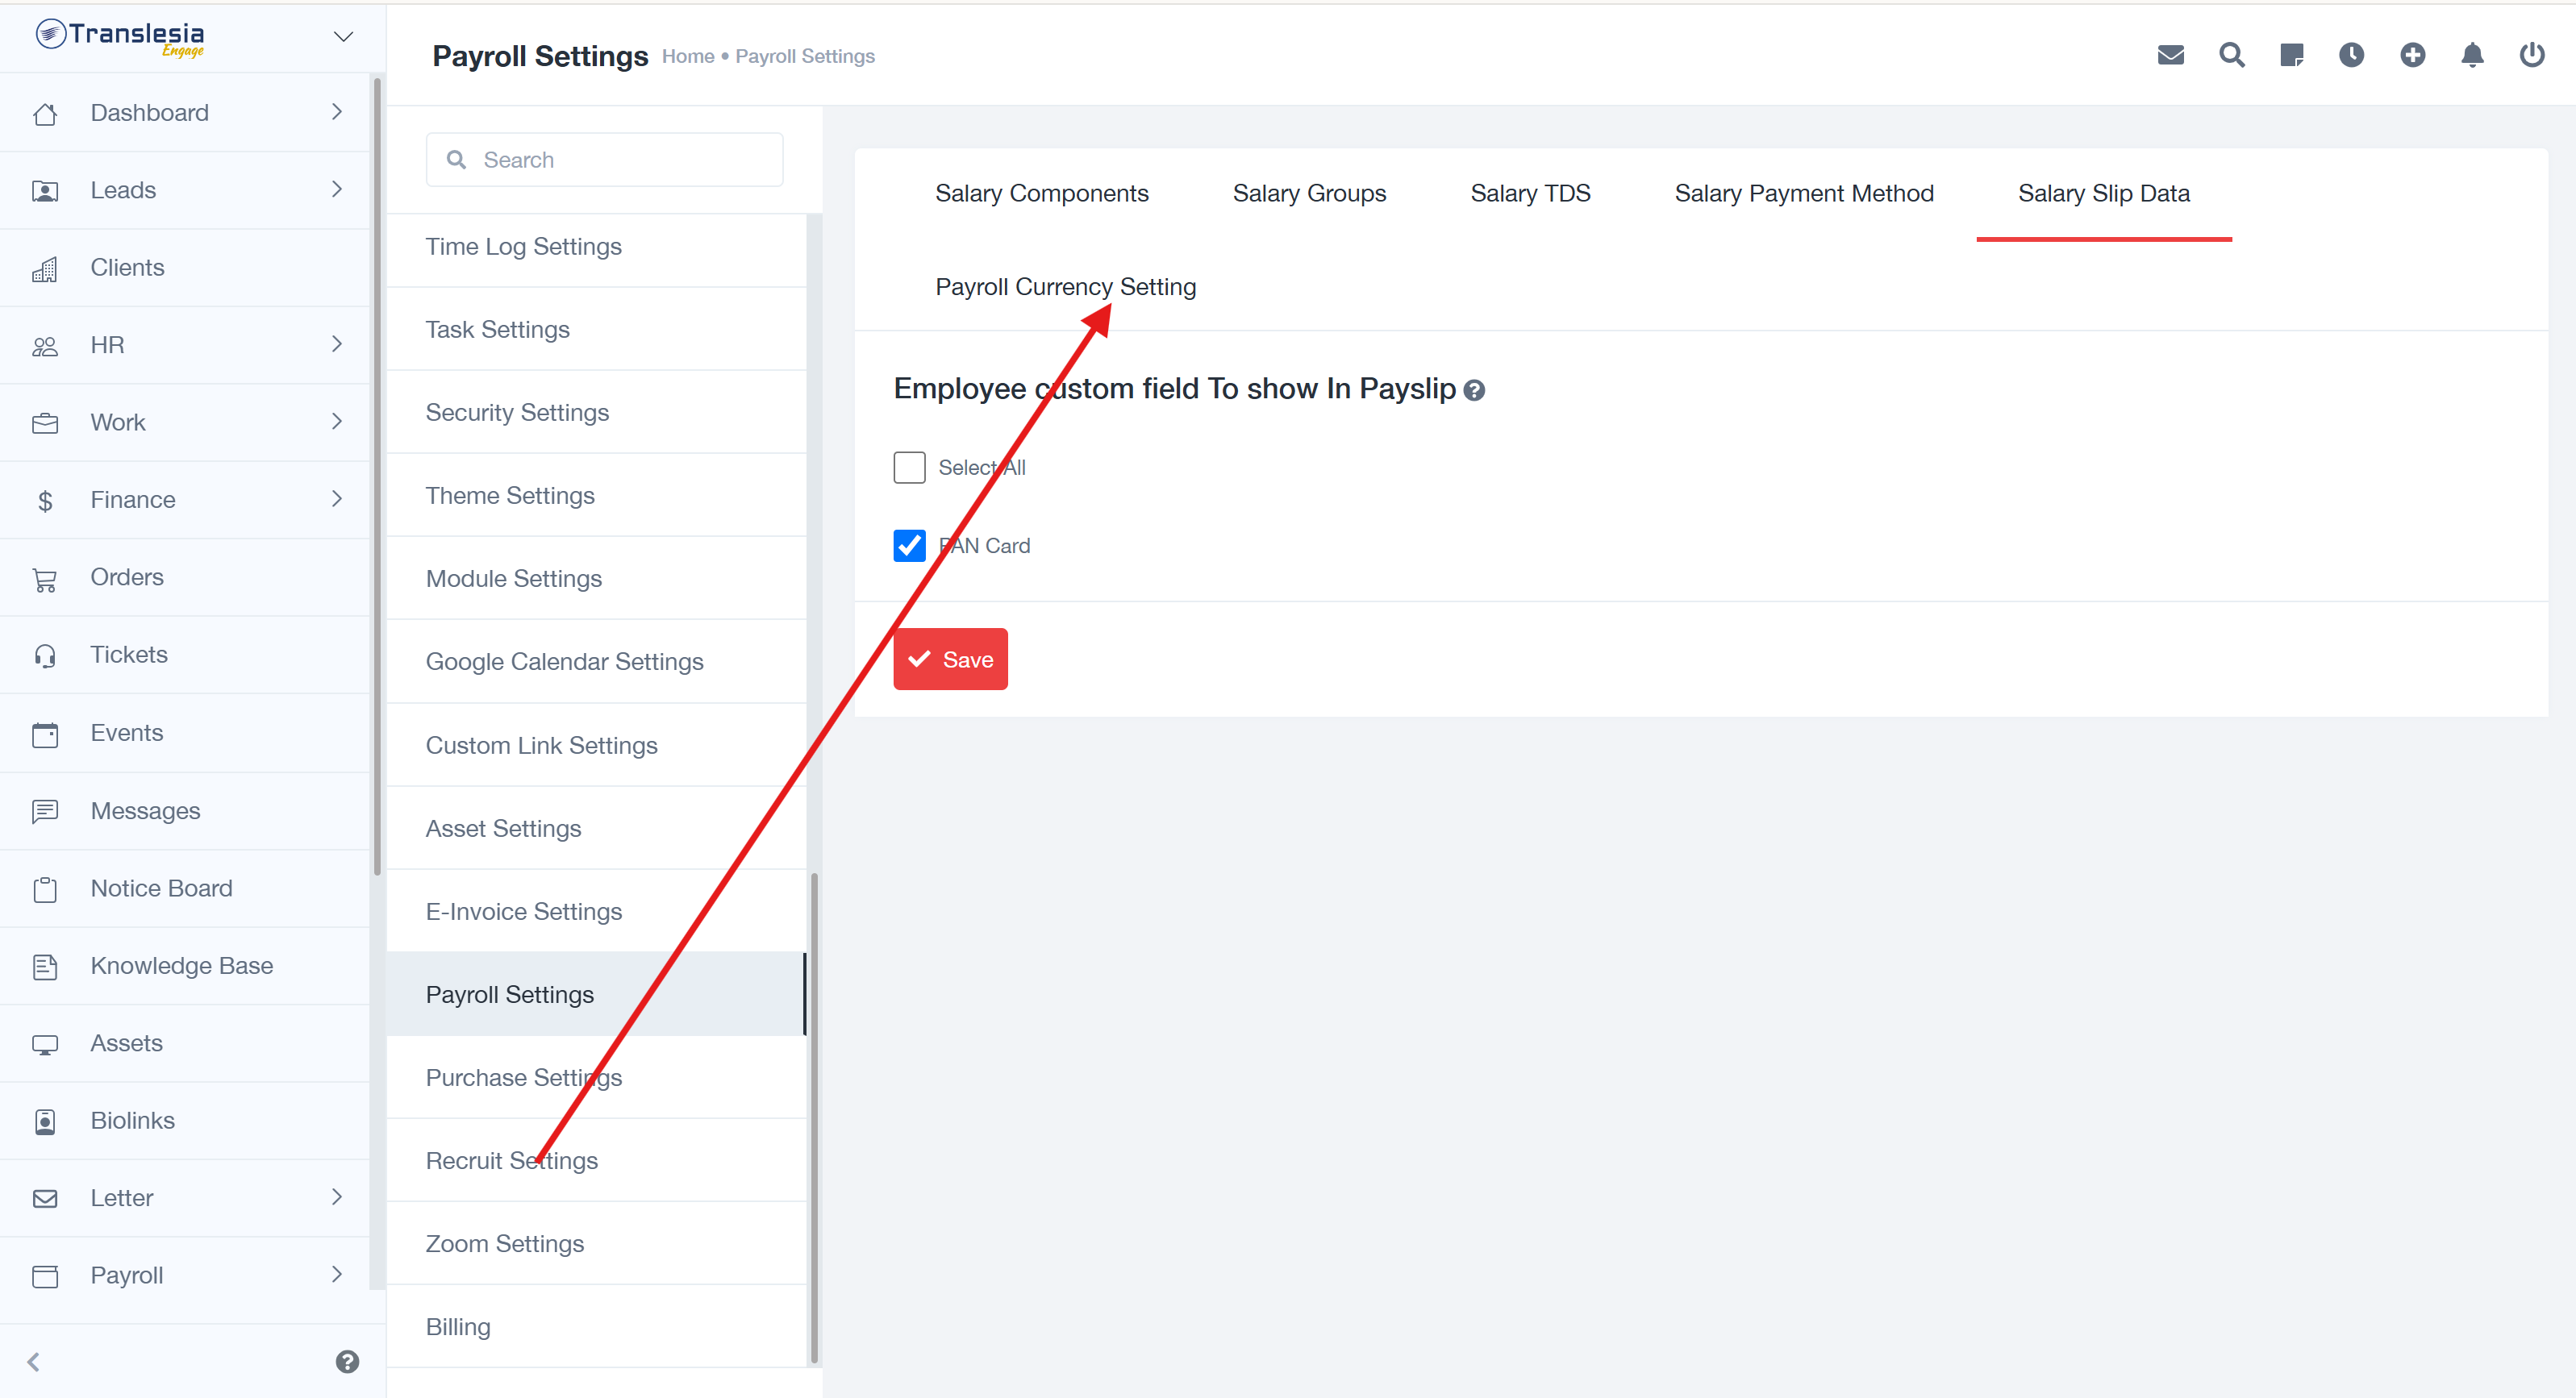This screenshot has width=2576, height=1398.
Task: Click the clock timer icon in header
Action: coord(2351,55)
